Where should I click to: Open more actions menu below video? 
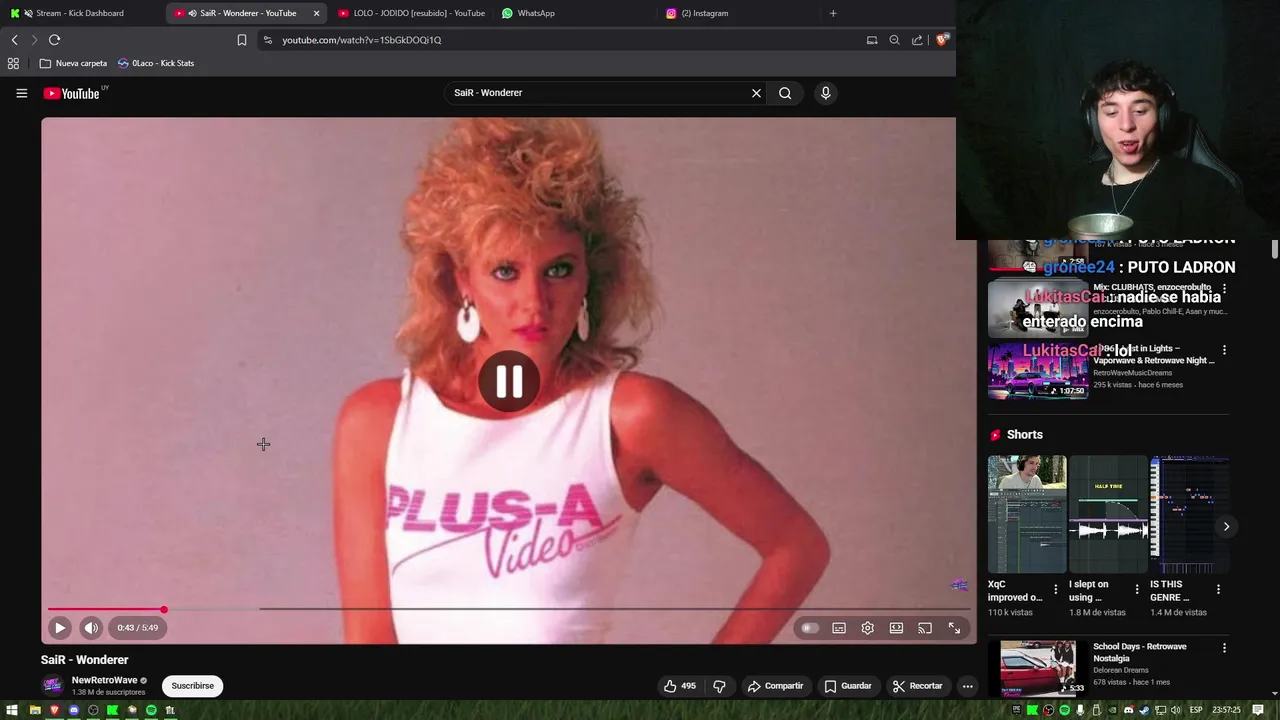[967, 686]
